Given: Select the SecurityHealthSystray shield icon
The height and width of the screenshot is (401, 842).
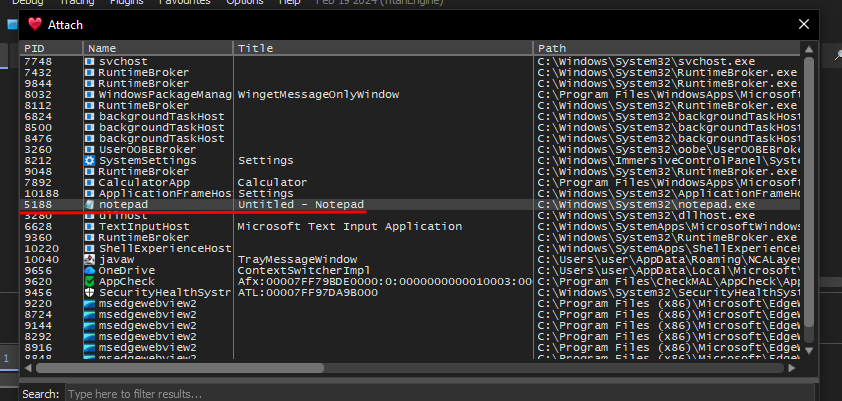Looking at the screenshot, I should [90, 293].
